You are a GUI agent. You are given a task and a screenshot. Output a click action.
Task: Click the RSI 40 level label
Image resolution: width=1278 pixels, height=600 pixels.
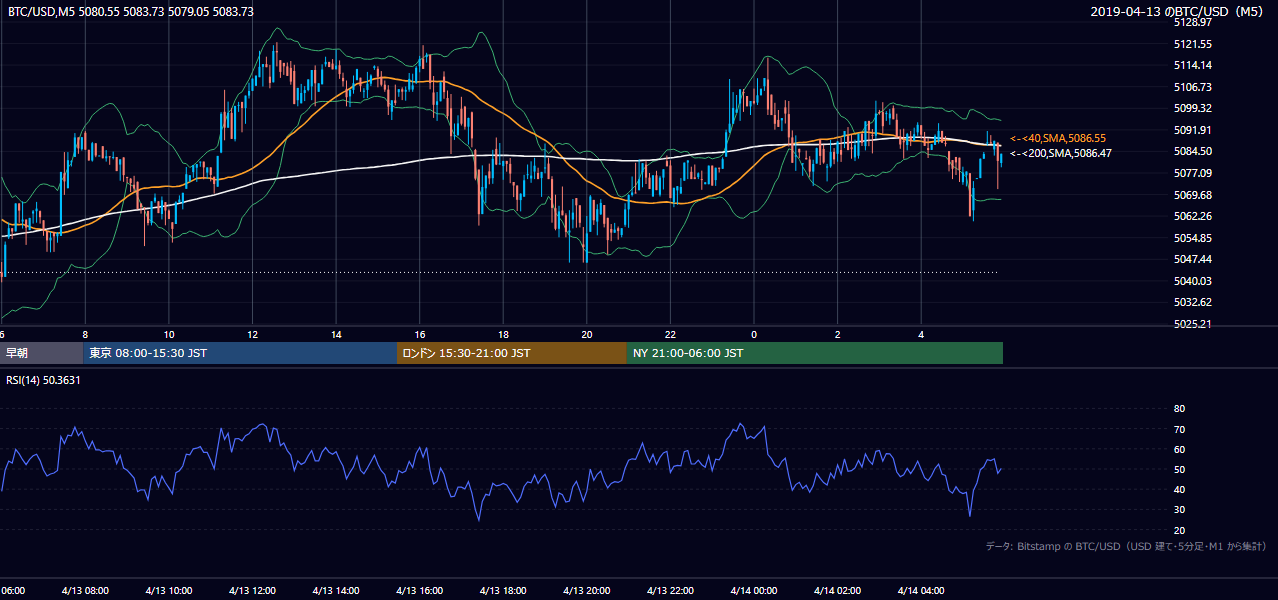pos(1179,489)
